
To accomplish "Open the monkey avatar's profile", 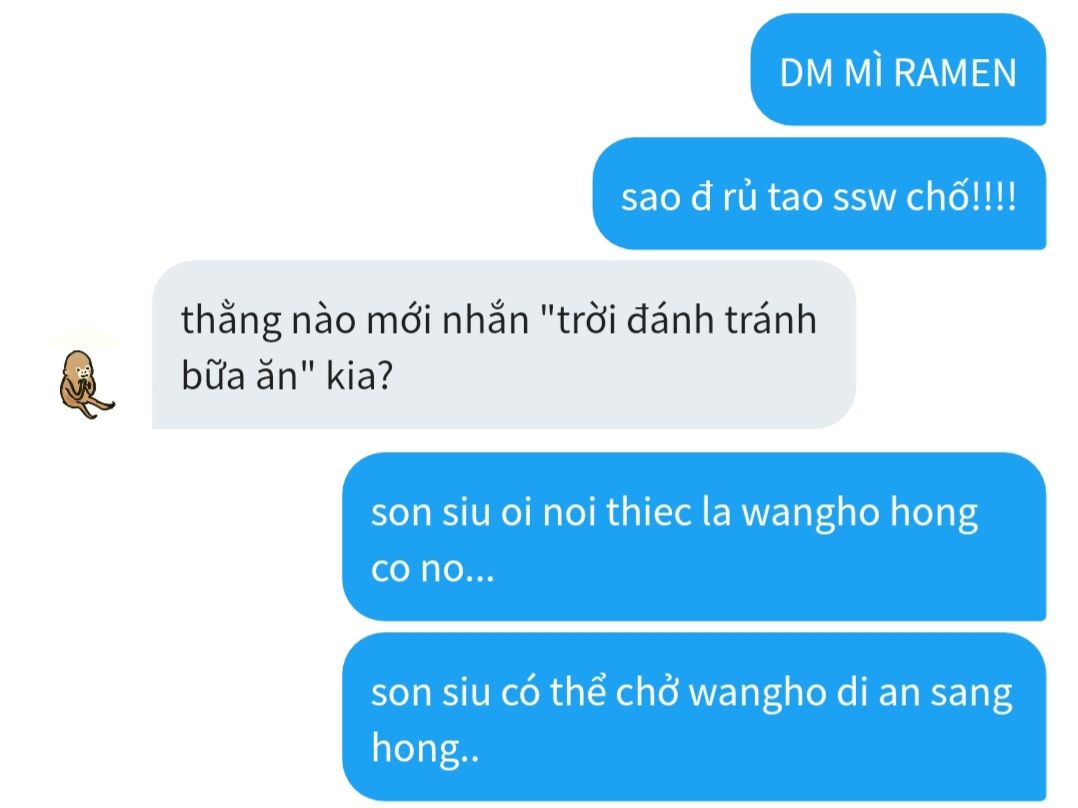I will point(86,384).
